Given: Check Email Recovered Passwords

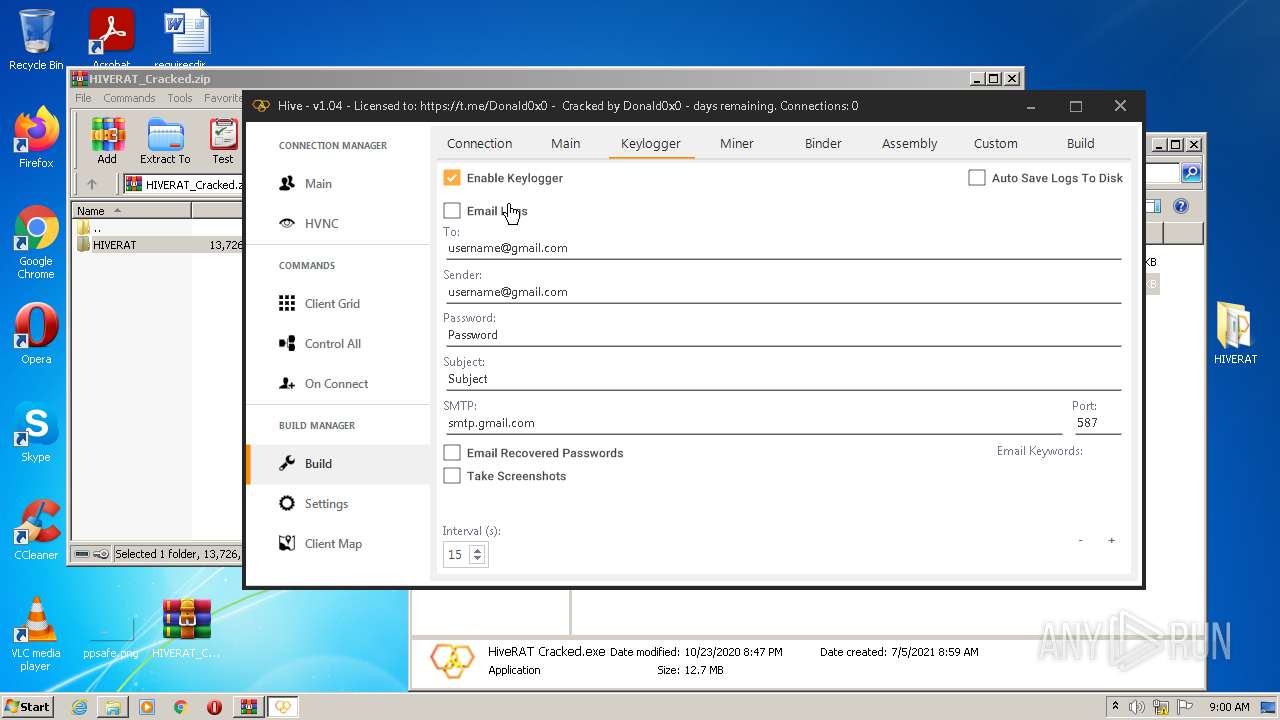Looking at the screenshot, I should click(x=452, y=453).
